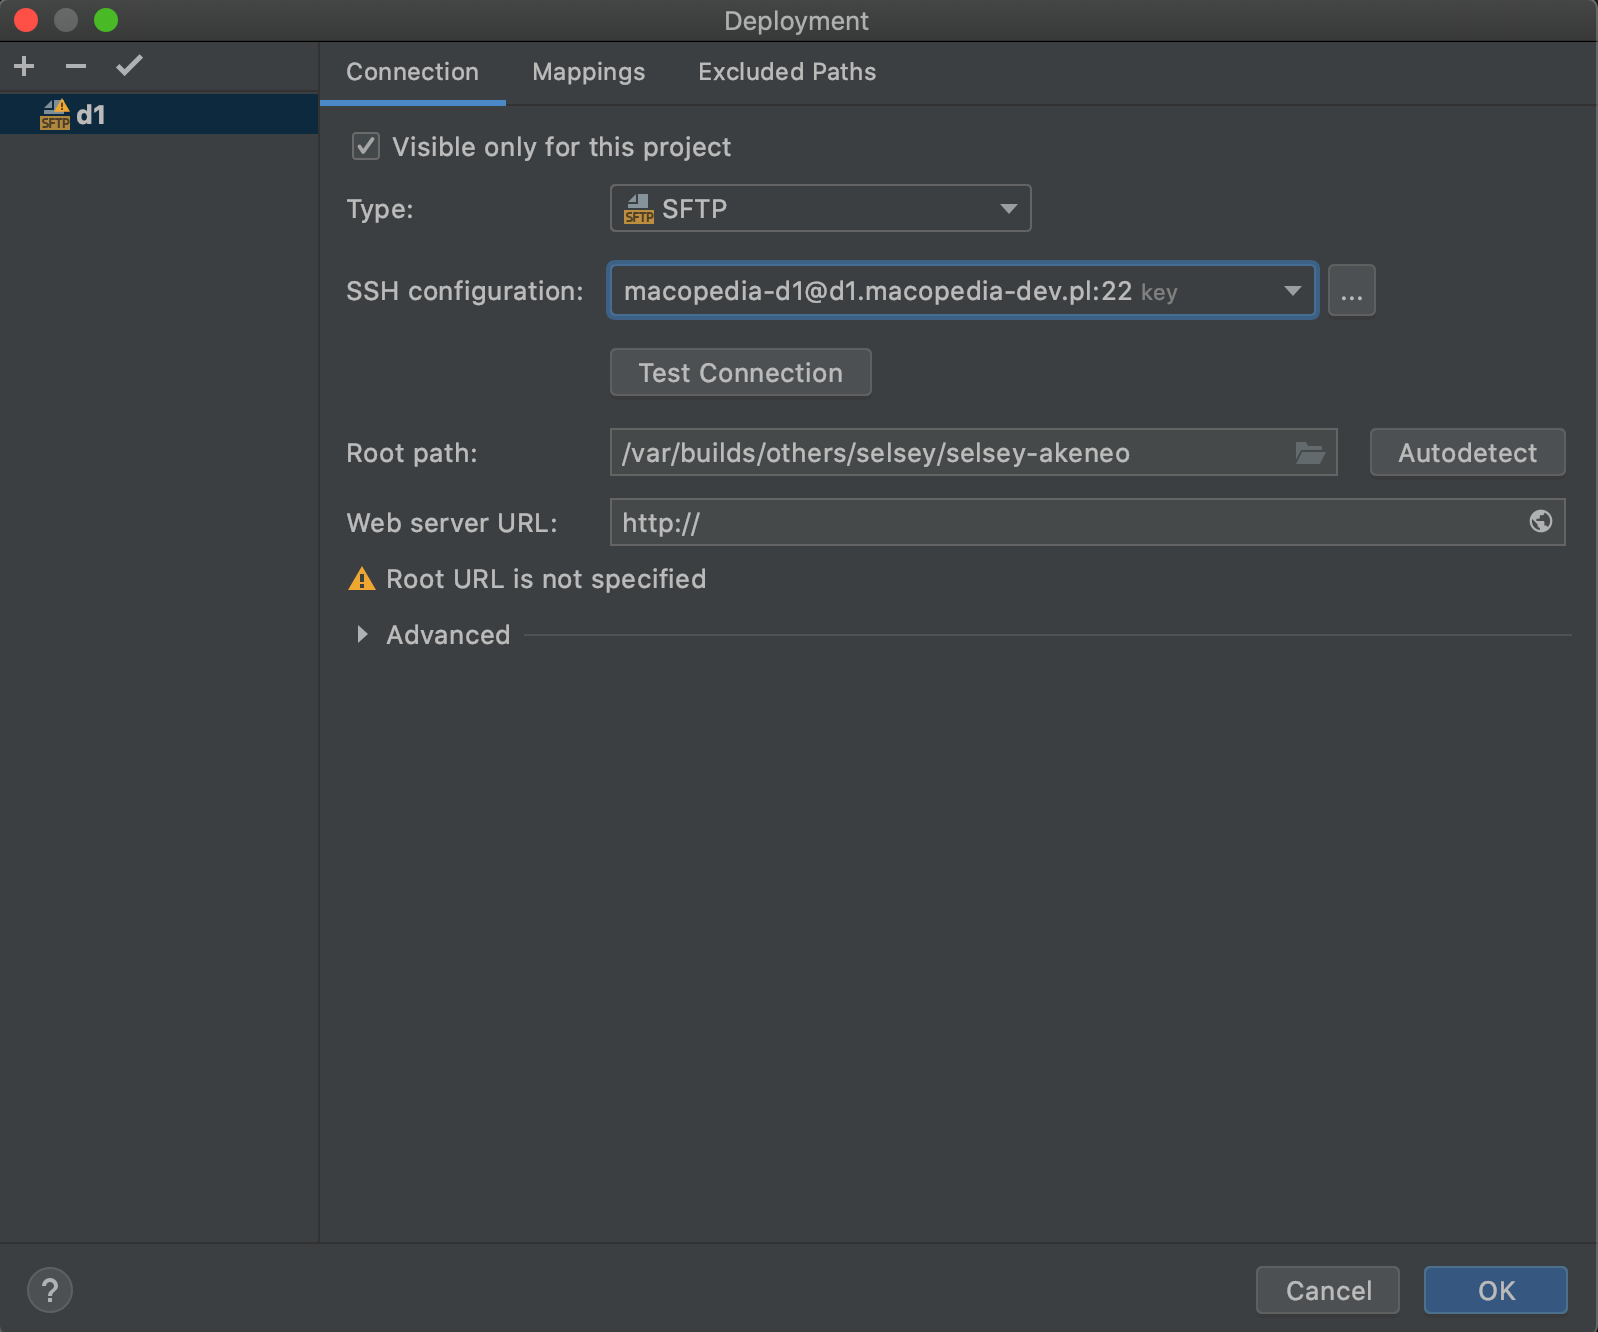1598x1332 pixels.
Task: Click the globe icon in Web server URL
Action: pos(1540,521)
